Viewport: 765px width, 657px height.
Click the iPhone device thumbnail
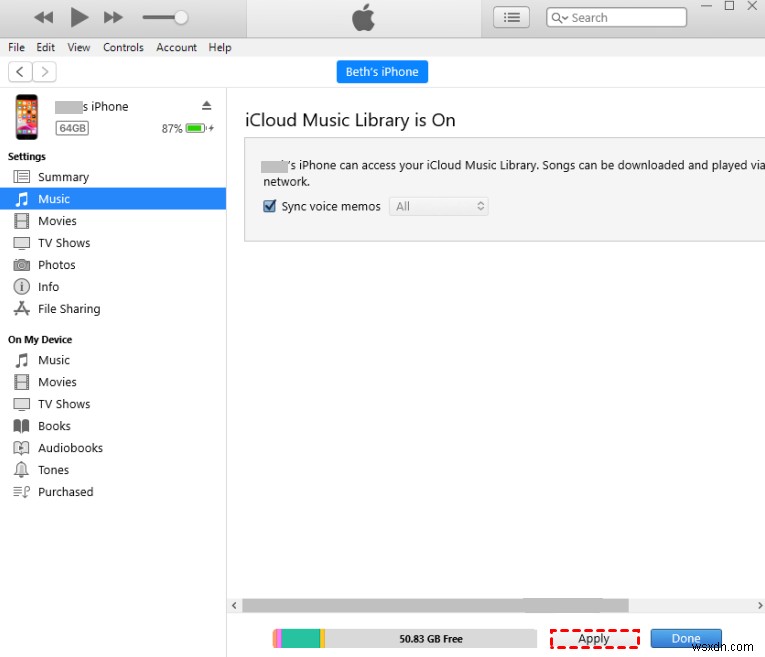27,117
